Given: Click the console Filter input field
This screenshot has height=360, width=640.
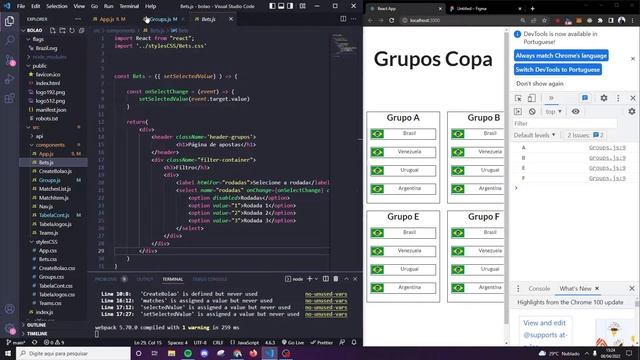Looking at the screenshot, I should pyautogui.click(x=565, y=123).
